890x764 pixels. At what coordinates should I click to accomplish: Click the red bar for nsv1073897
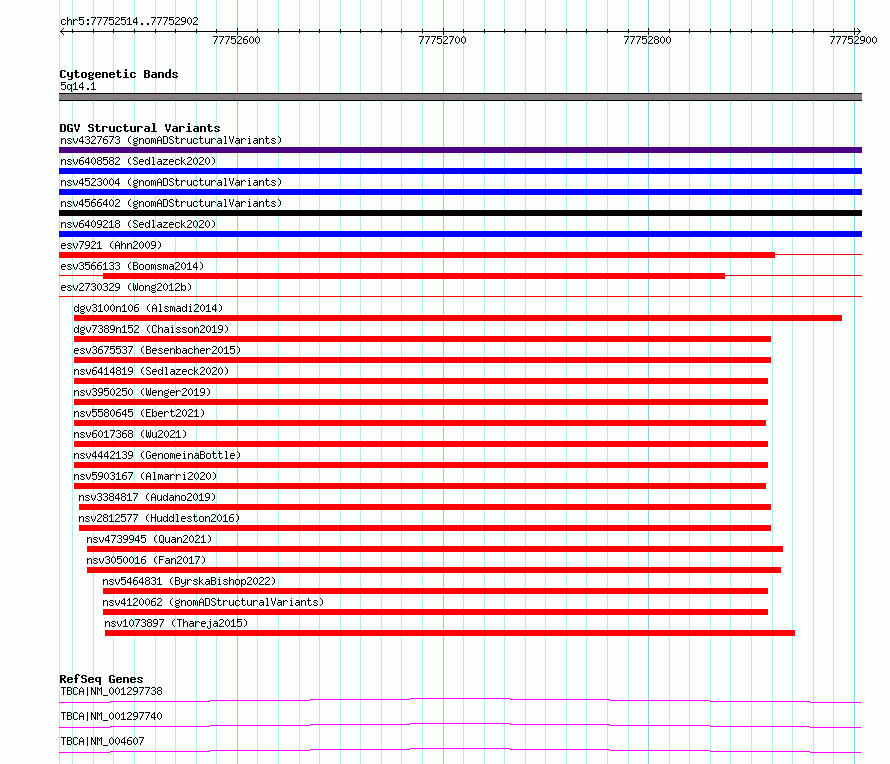(x=450, y=633)
